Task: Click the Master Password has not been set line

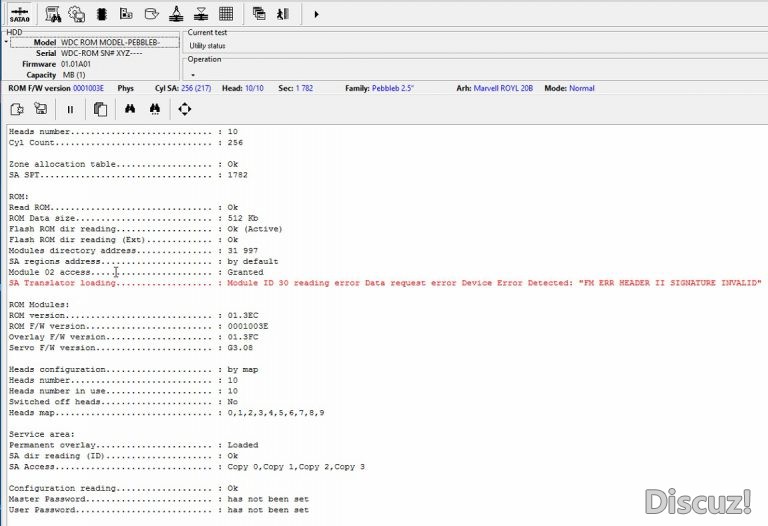Action: [159, 499]
